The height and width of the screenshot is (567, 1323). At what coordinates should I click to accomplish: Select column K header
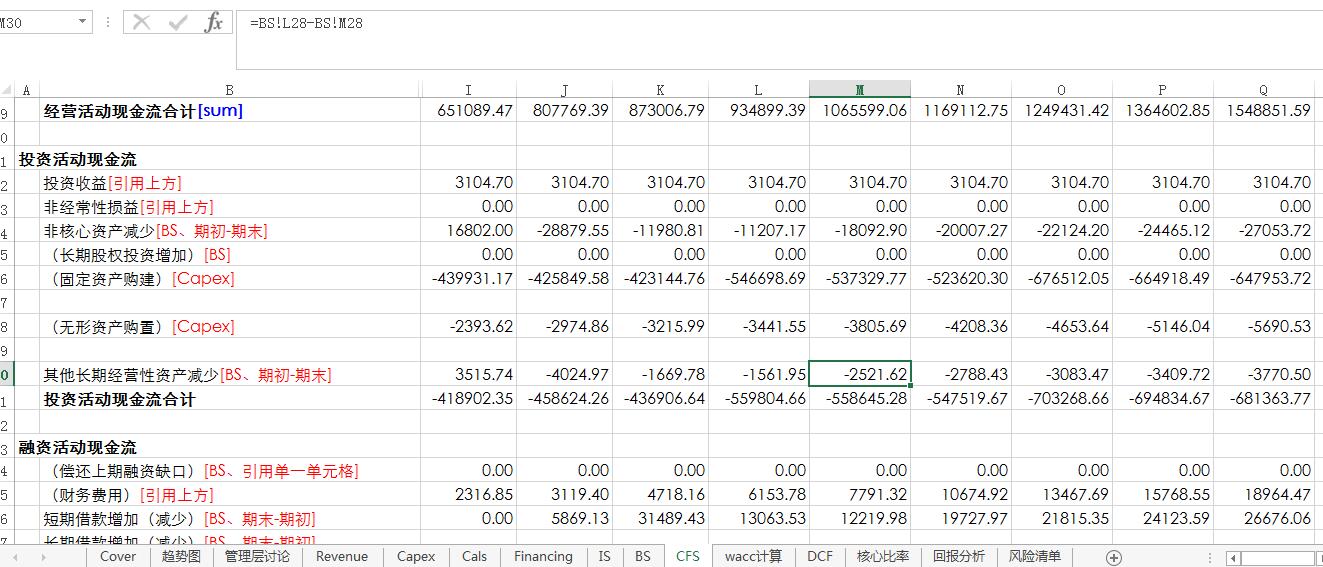pyautogui.click(x=661, y=90)
